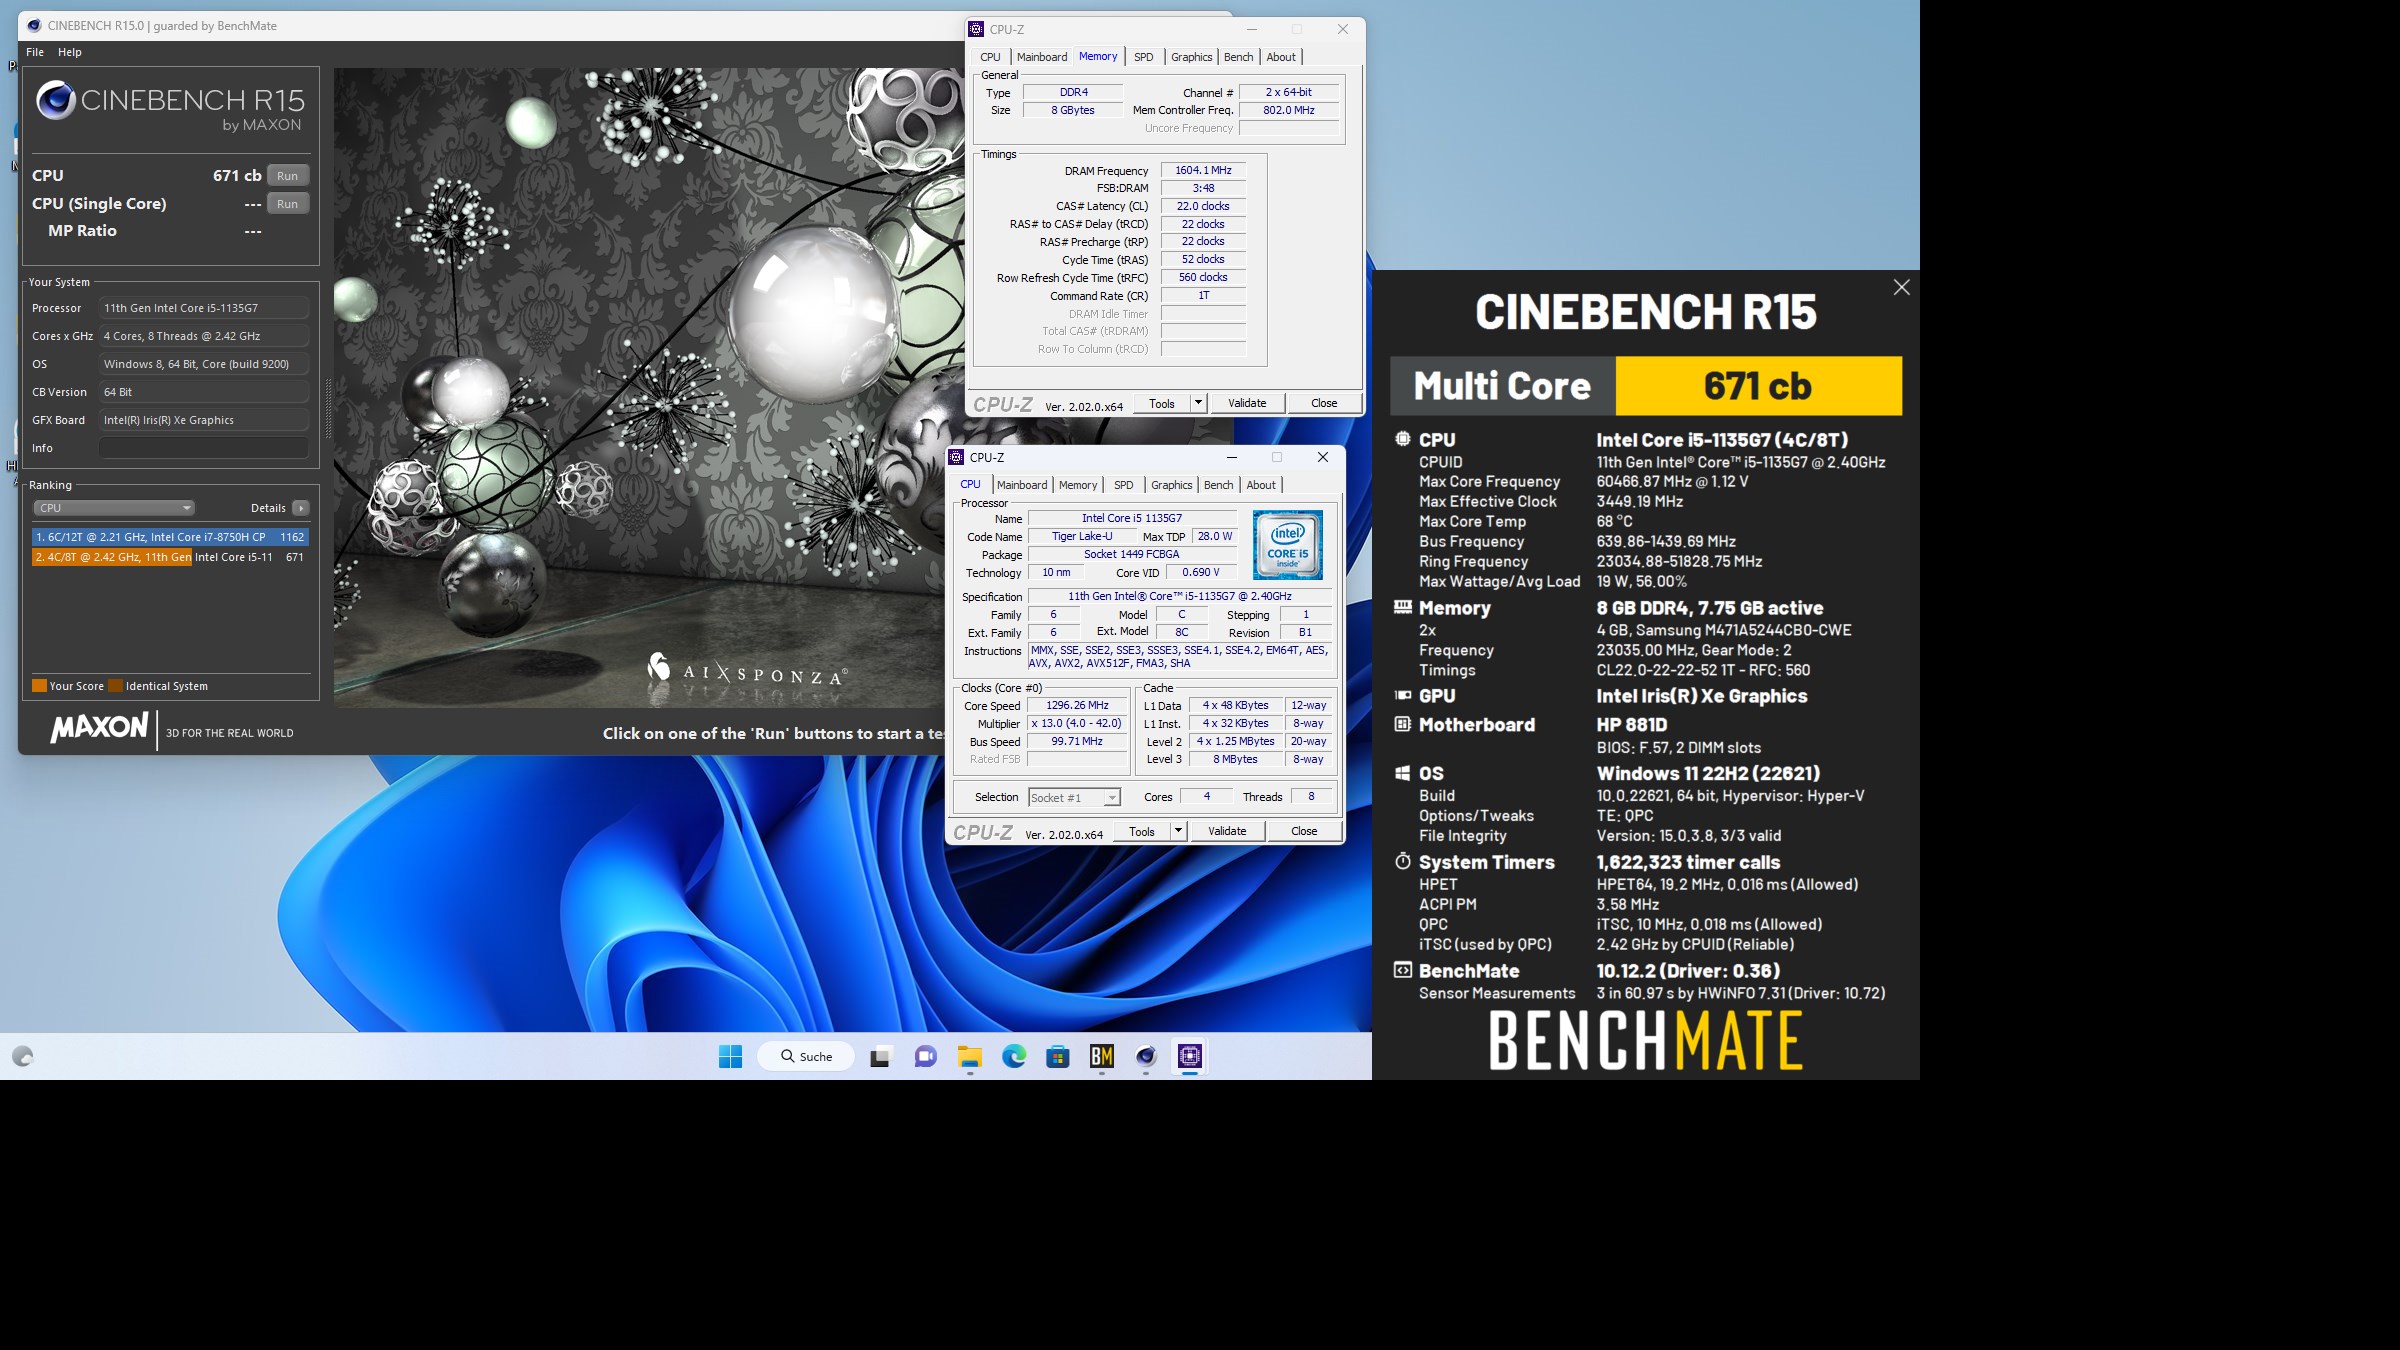The width and height of the screenshot is (2400, 1350).
Task: Click the Motherboard icon in BenchMate panel
Action: (x=1403, y=724)
